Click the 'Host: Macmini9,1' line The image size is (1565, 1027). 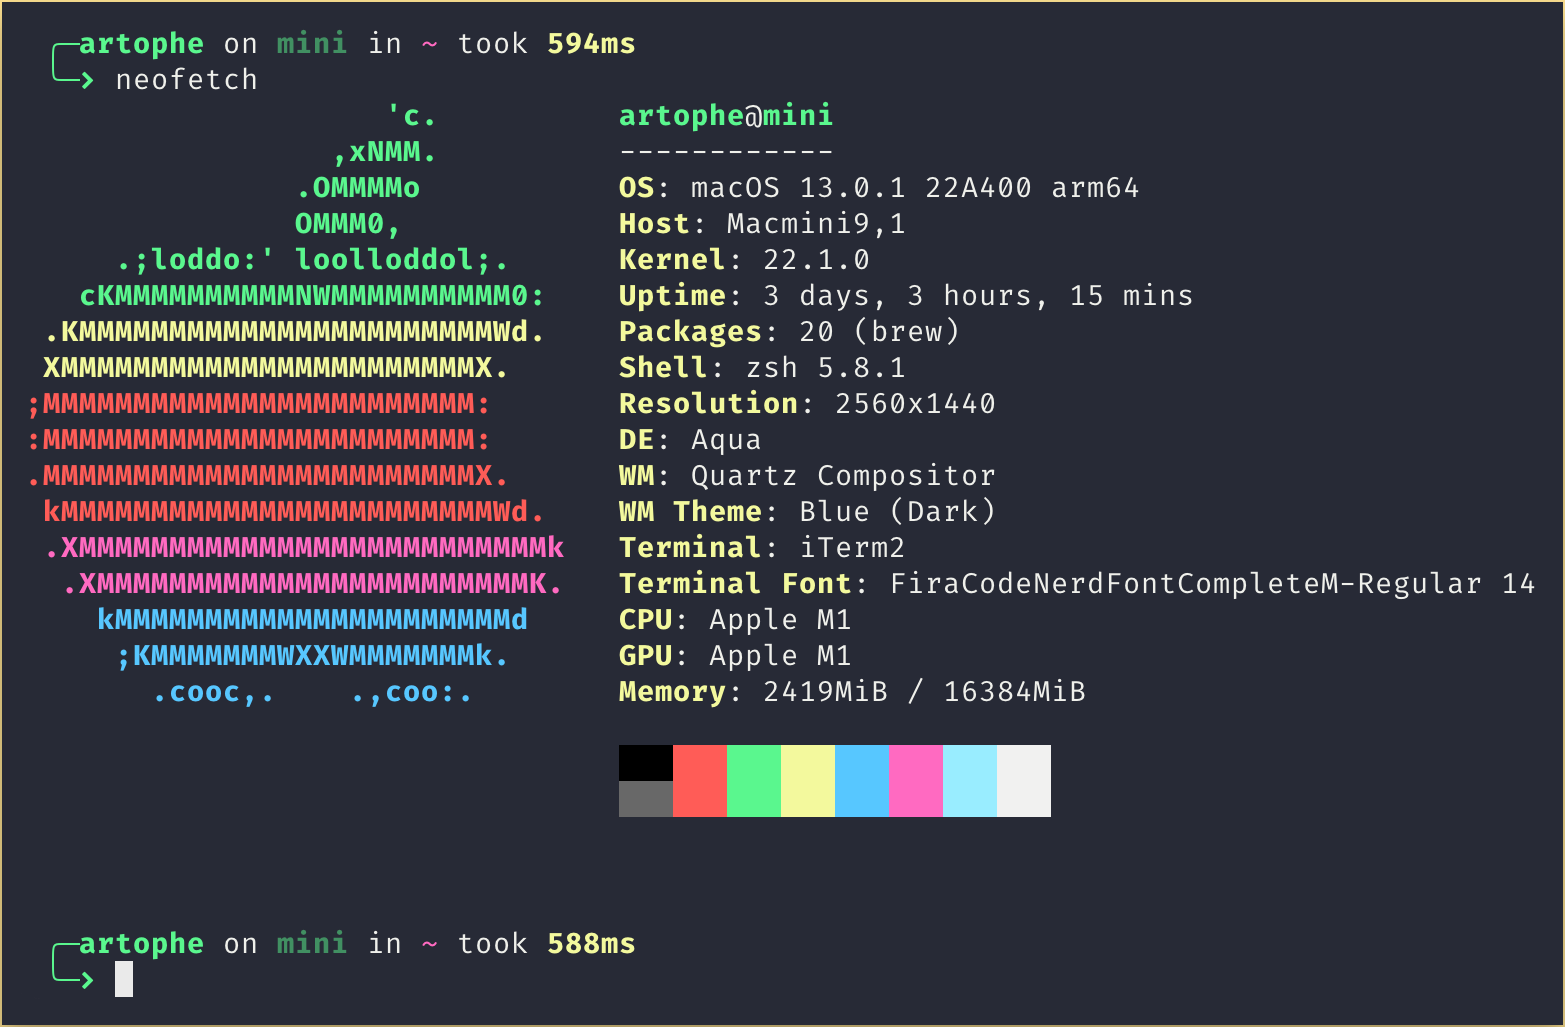(x=762, y=224)
